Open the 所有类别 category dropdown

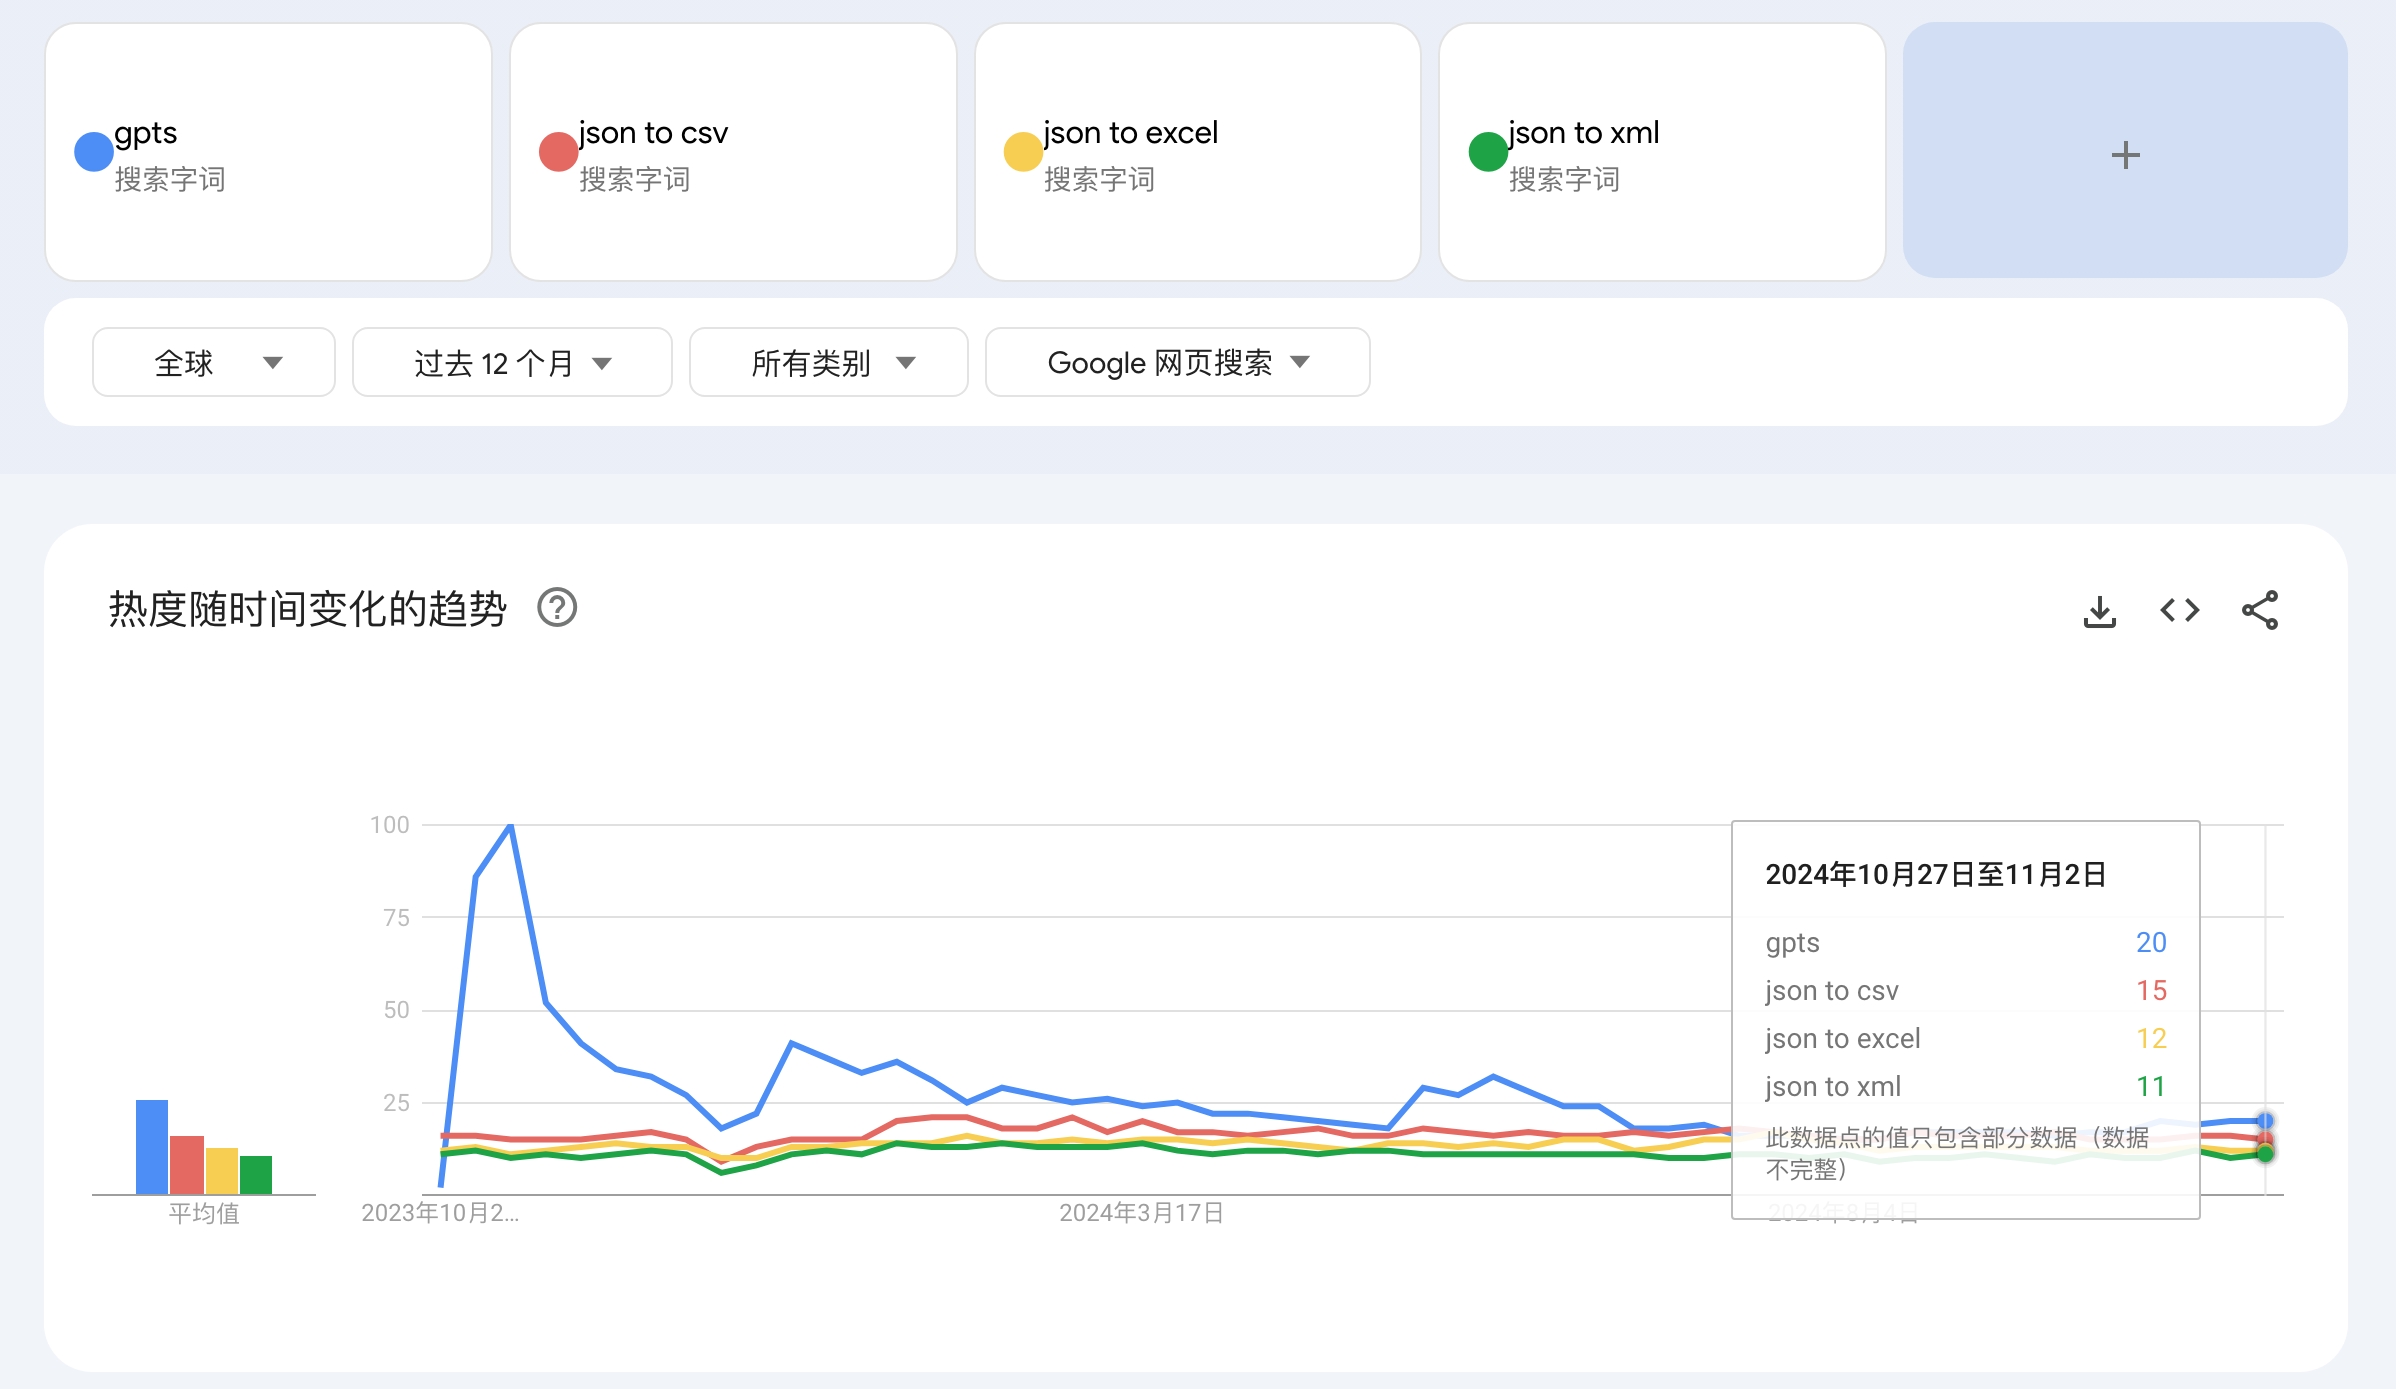pyautogui.click(x=828, y=362)
